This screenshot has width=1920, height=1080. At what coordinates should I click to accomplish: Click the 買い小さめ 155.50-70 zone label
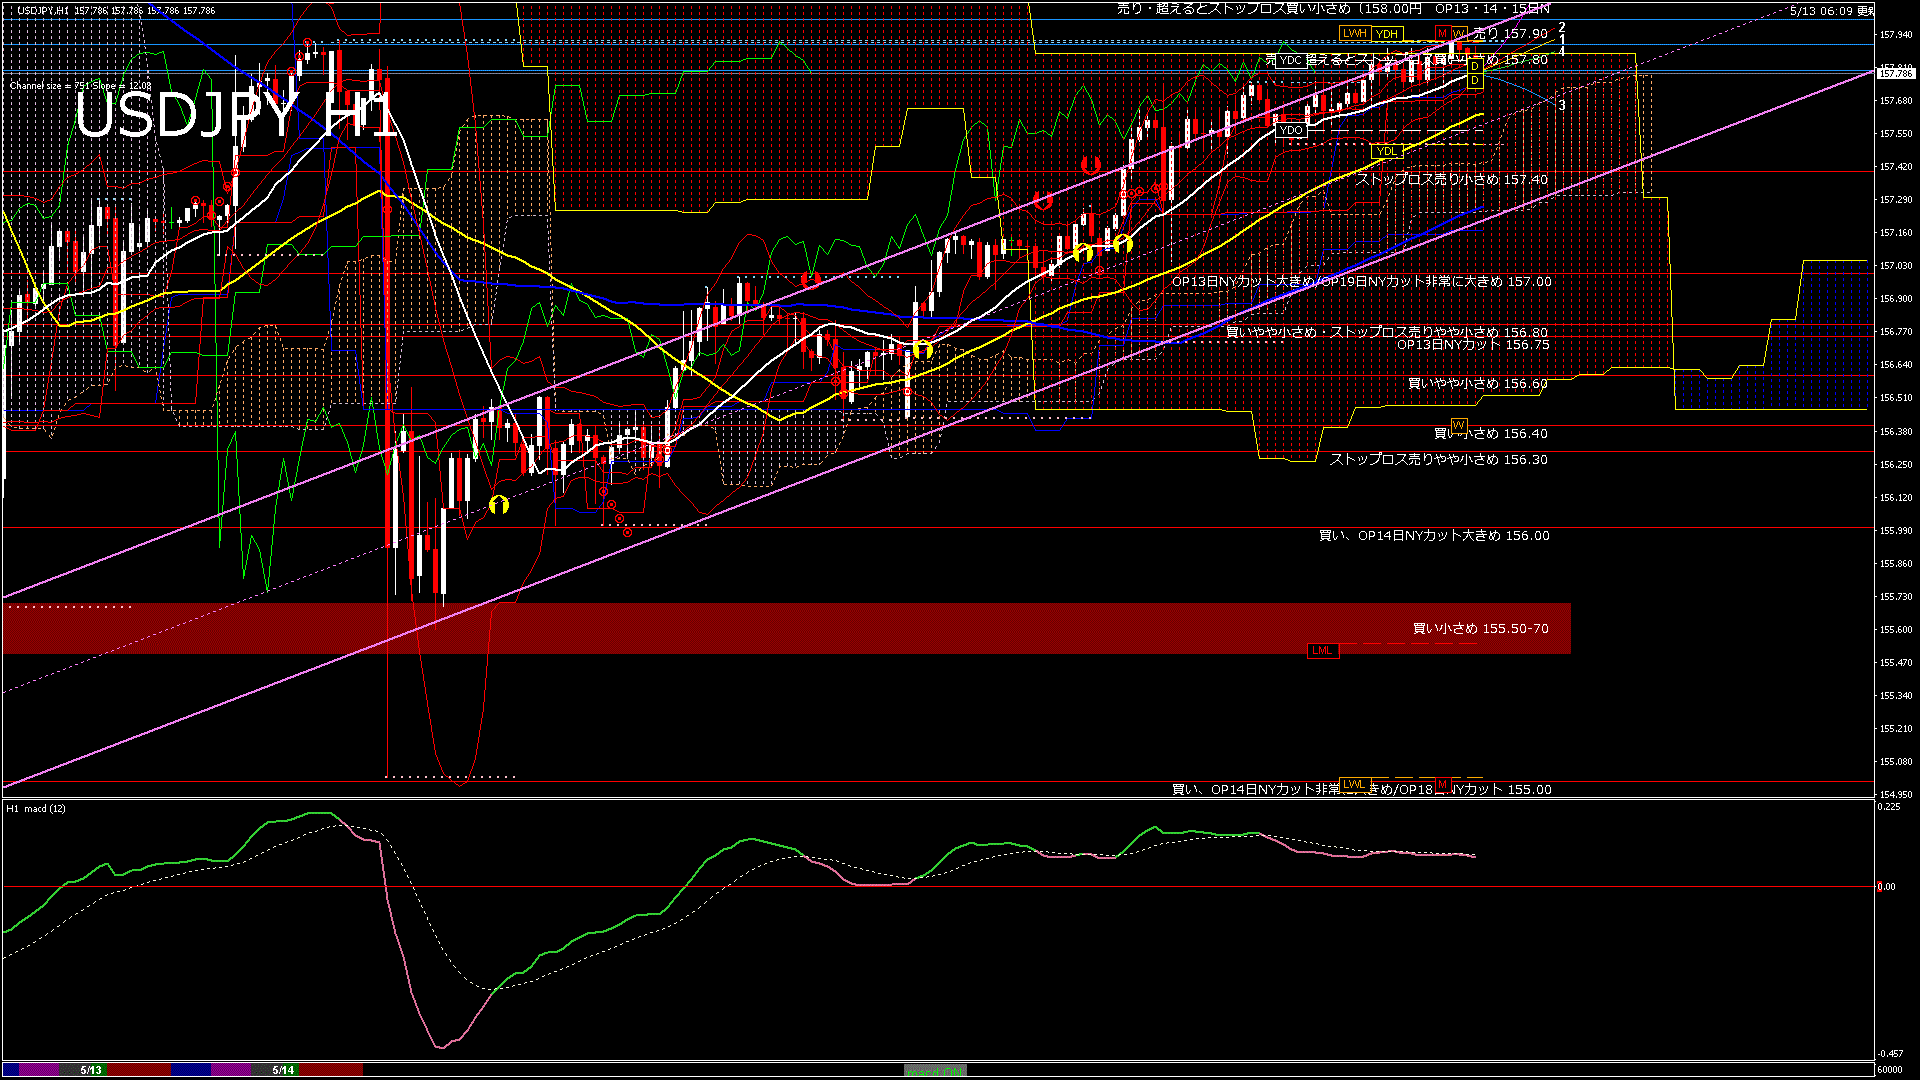coord(1481,629)
